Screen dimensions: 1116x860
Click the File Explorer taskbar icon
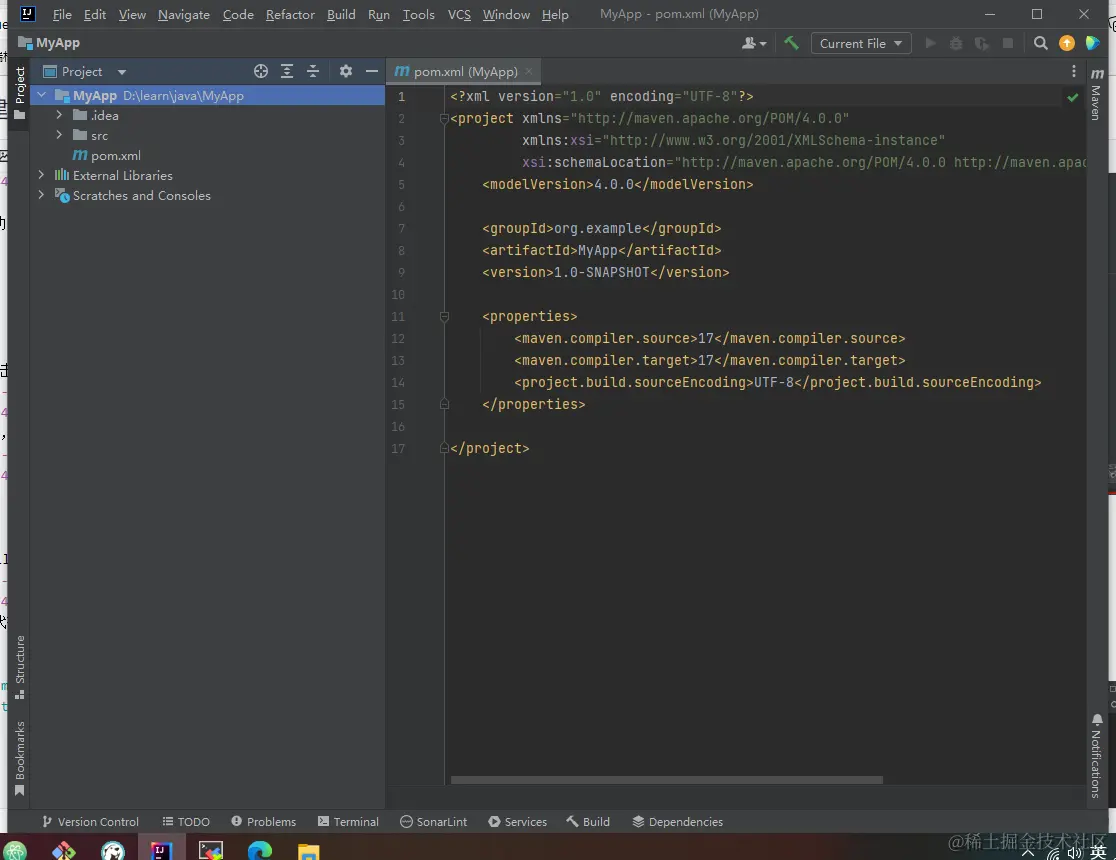(308, 851)
